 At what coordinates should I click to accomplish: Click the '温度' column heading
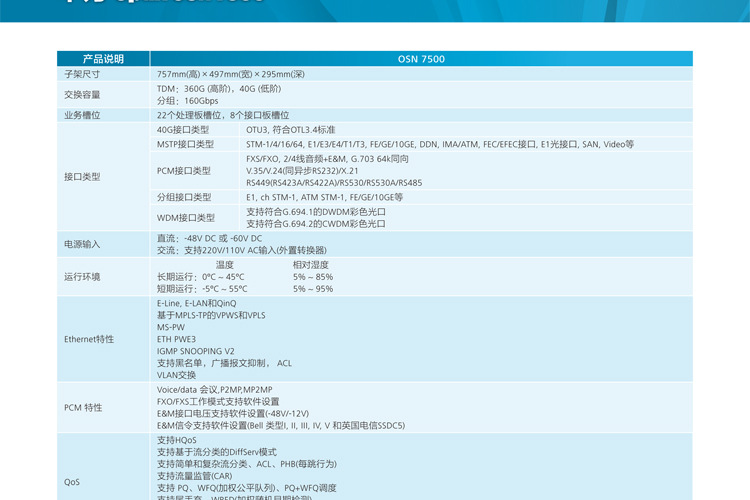[224, 265]
